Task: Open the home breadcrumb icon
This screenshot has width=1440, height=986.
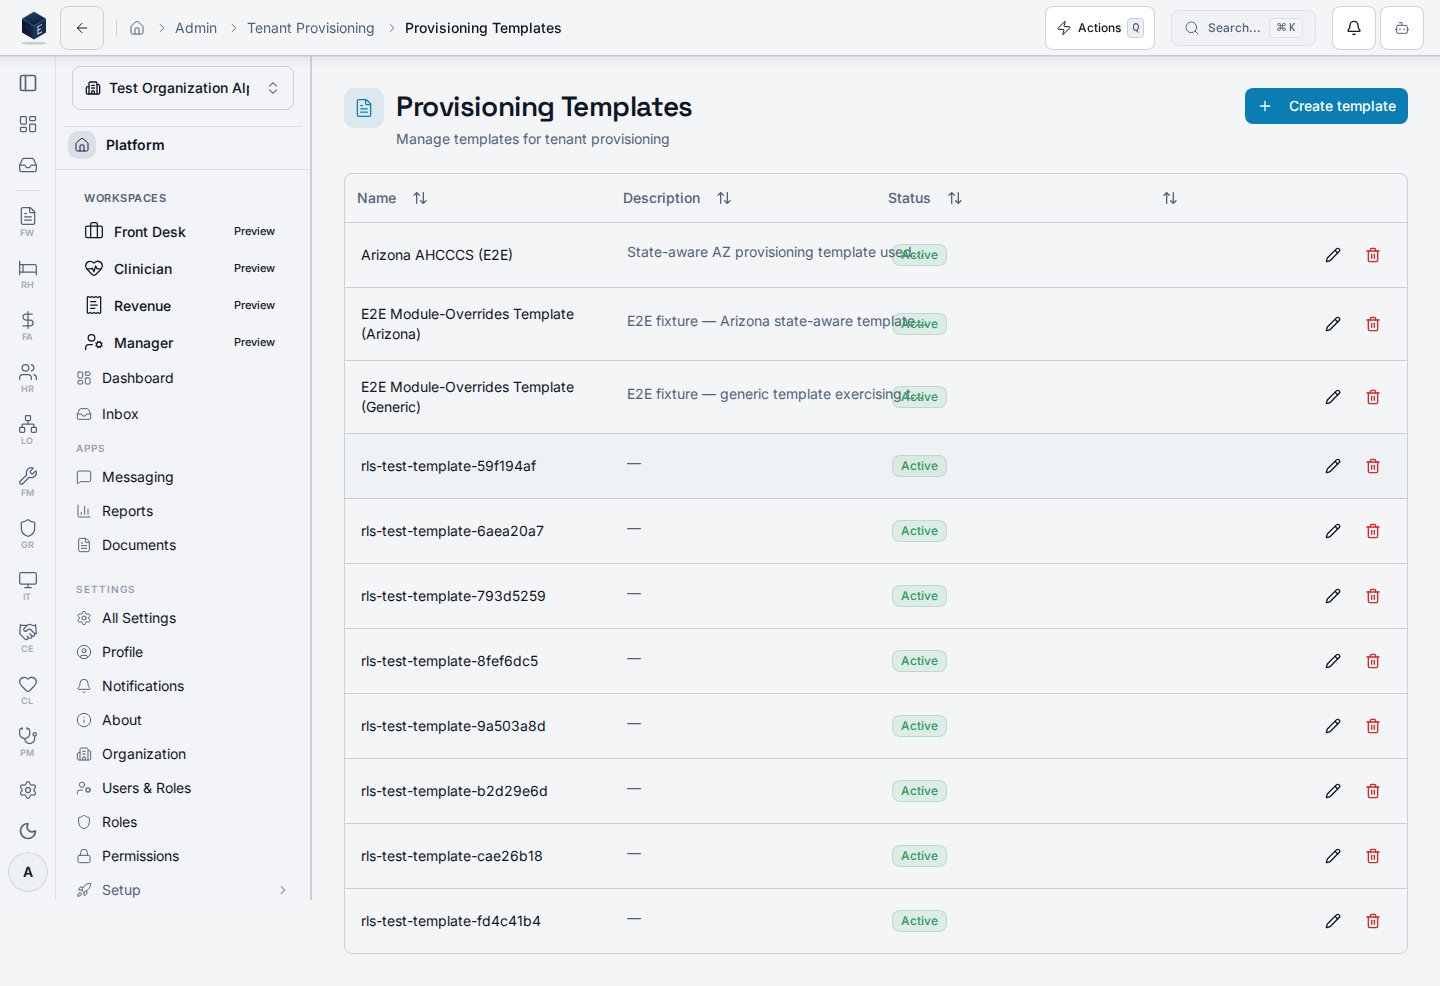Action: (x=137, y=28)
